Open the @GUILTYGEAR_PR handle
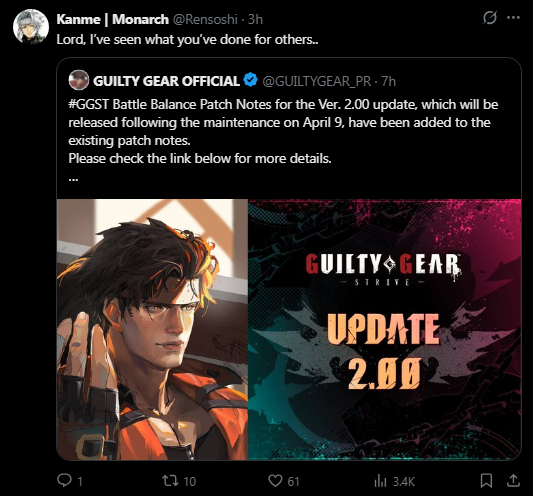Image resolution: width=533 pixels, height=496 pixels. (316, 81)
